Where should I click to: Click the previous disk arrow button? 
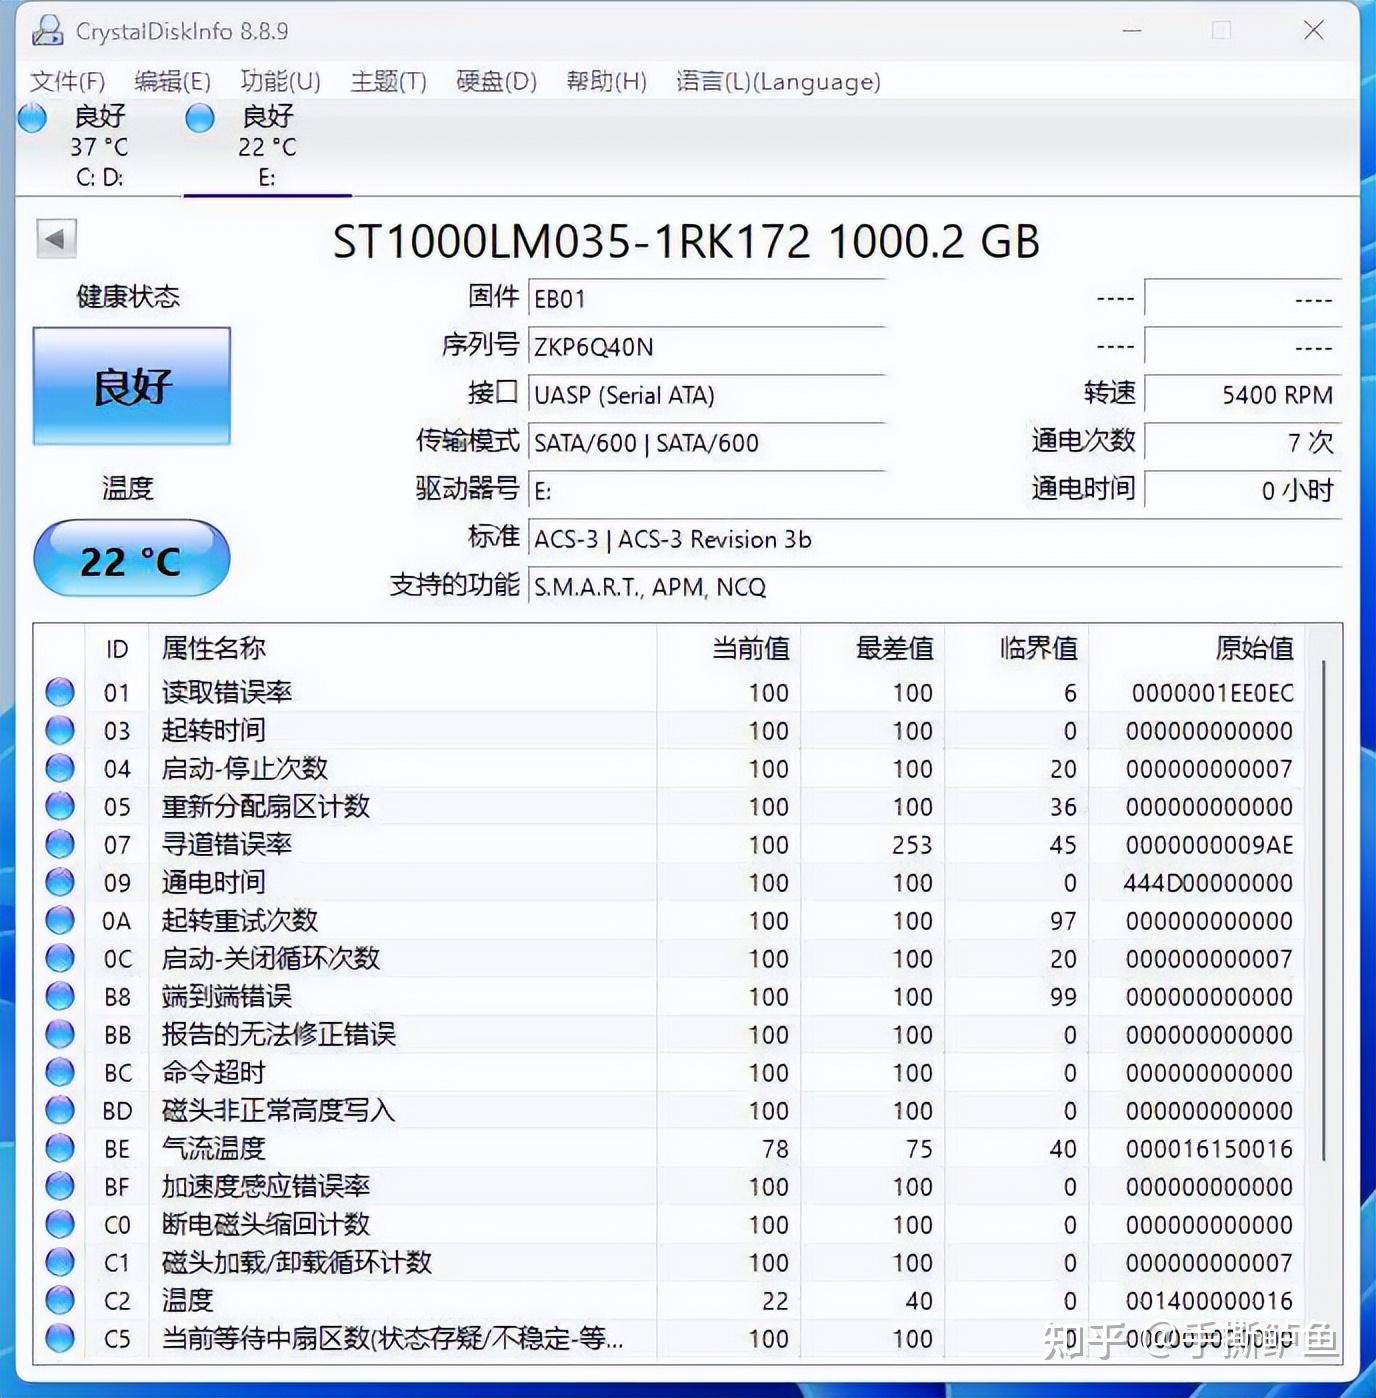[x=56, y=239]
